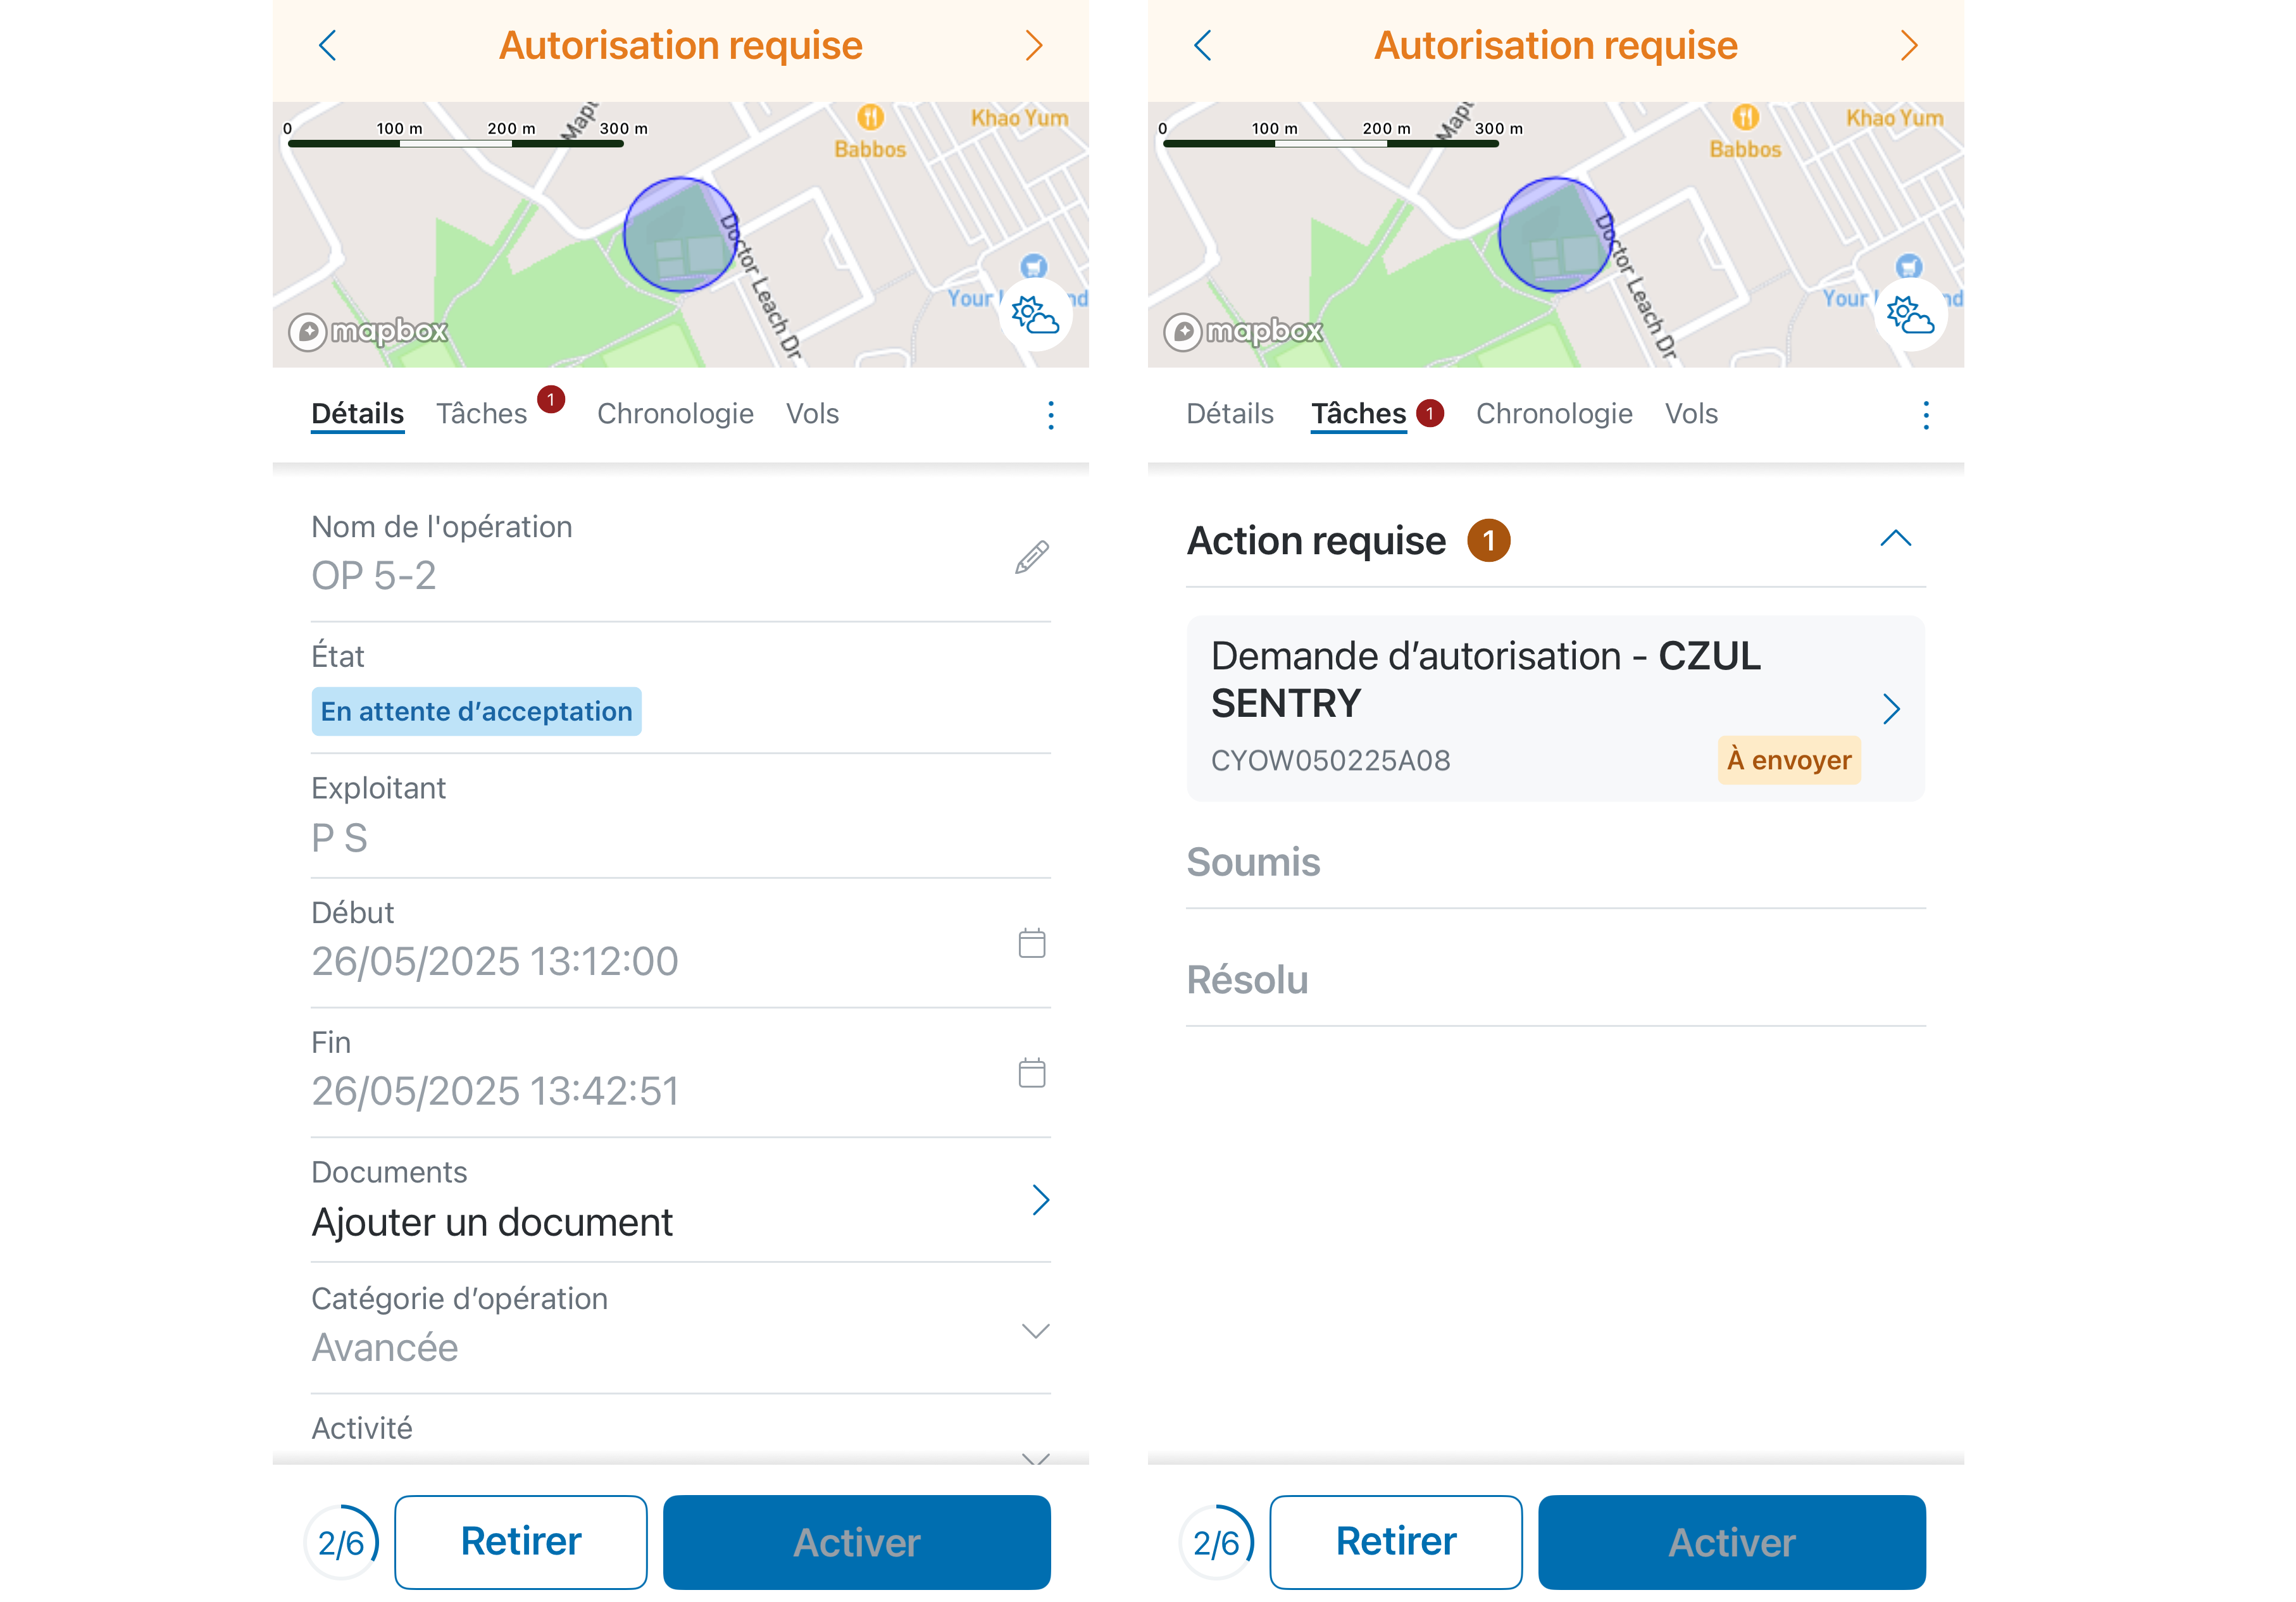Tap the pencil icon beside OP 5-2
The image size is (2296, 1602).
[x=1031, y=557]
